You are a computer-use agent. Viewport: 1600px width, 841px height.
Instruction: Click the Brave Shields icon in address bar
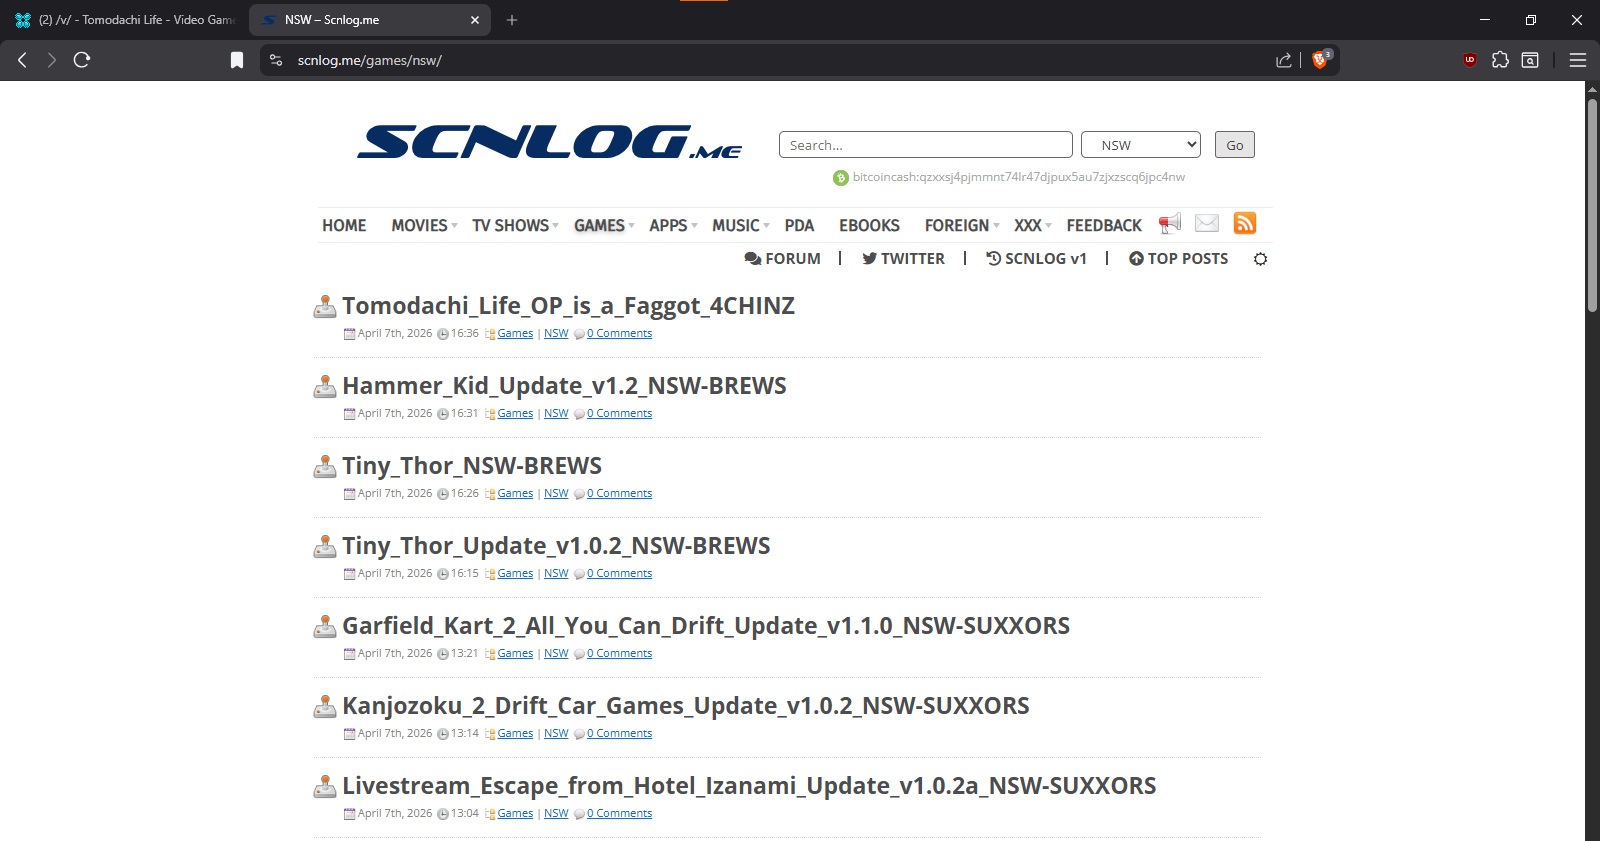[1321, 60]
